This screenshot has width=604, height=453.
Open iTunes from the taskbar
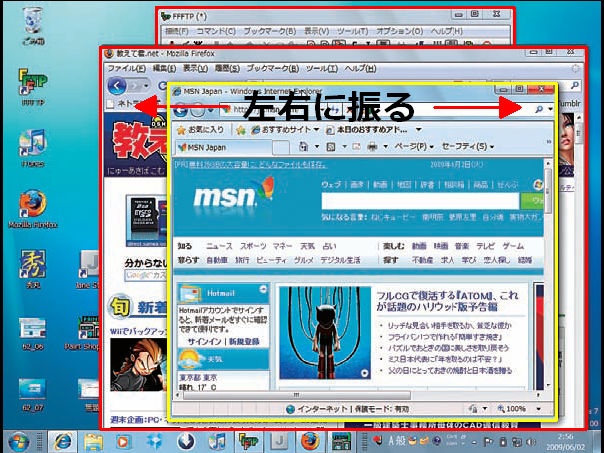(217, 441)
